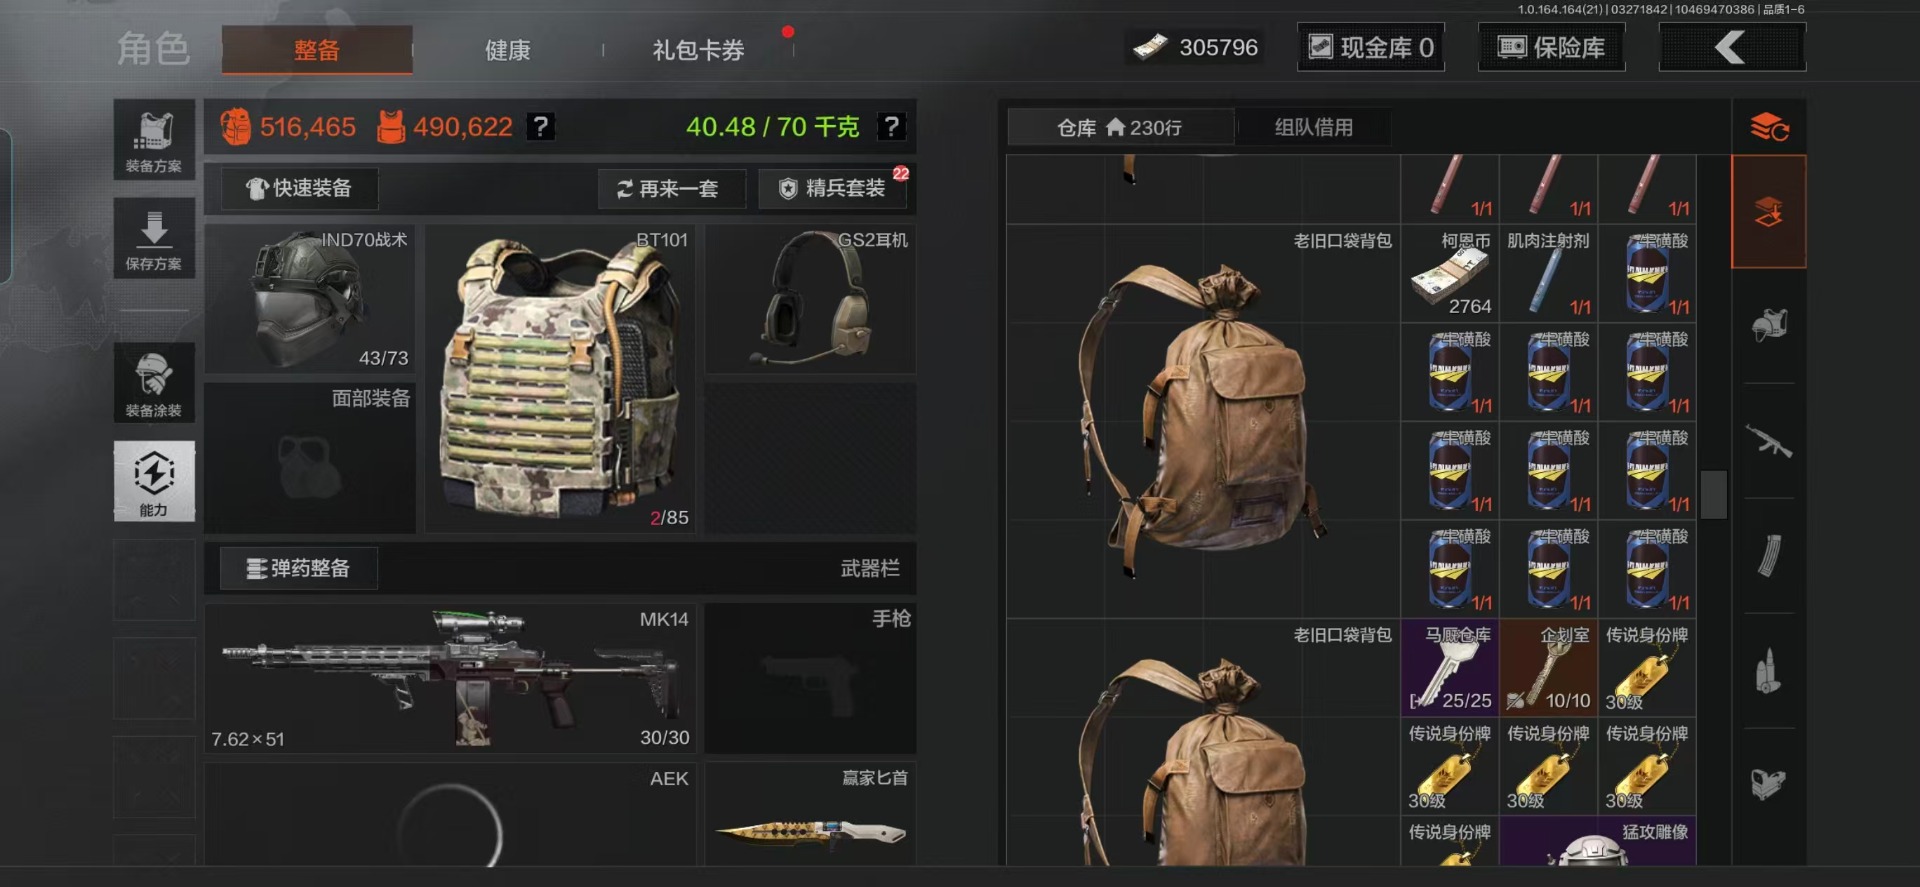
Task: Switch to the 健康 tab
Action: click(507, 50)
